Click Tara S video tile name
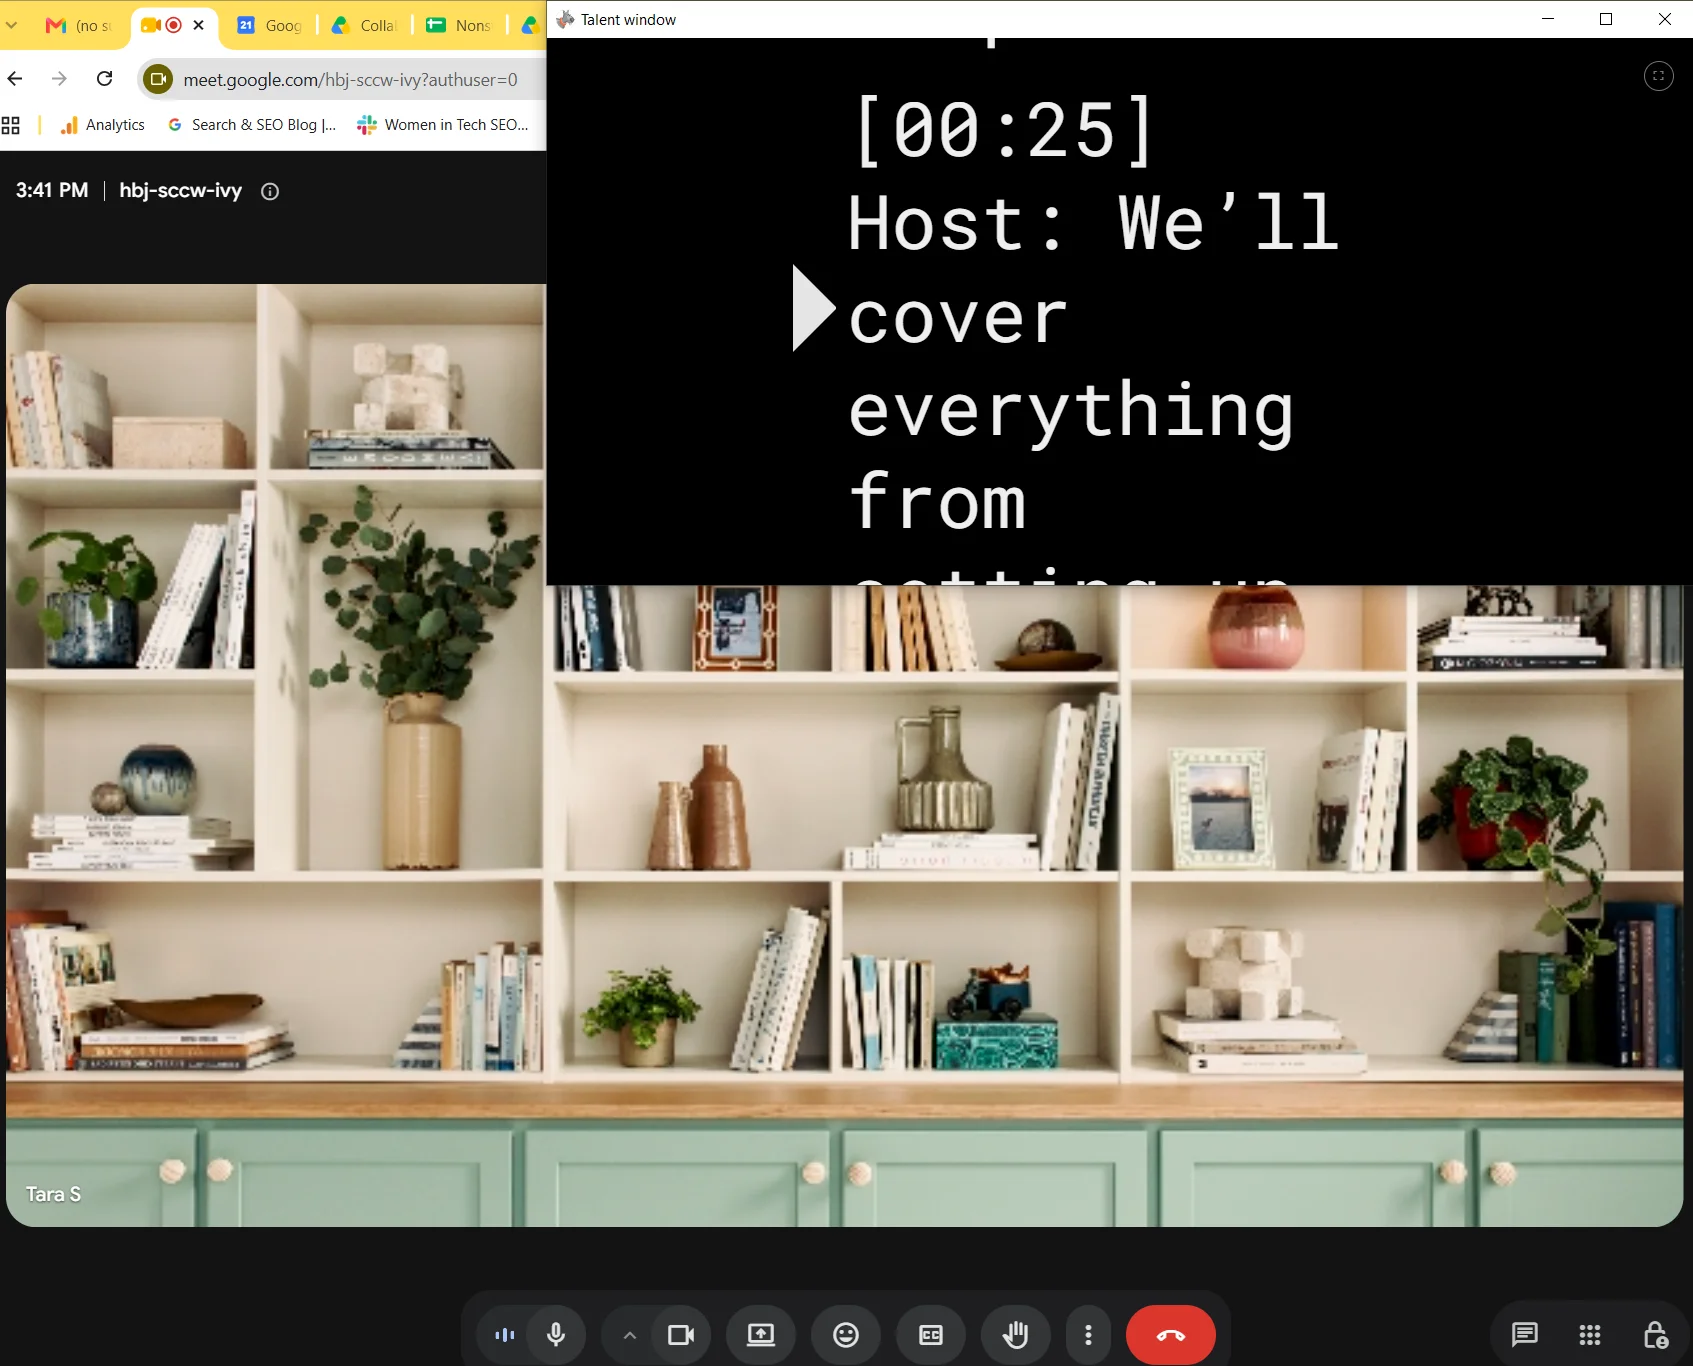1693x1366 pixels. pyautogui.click(x=53, y=1194)
